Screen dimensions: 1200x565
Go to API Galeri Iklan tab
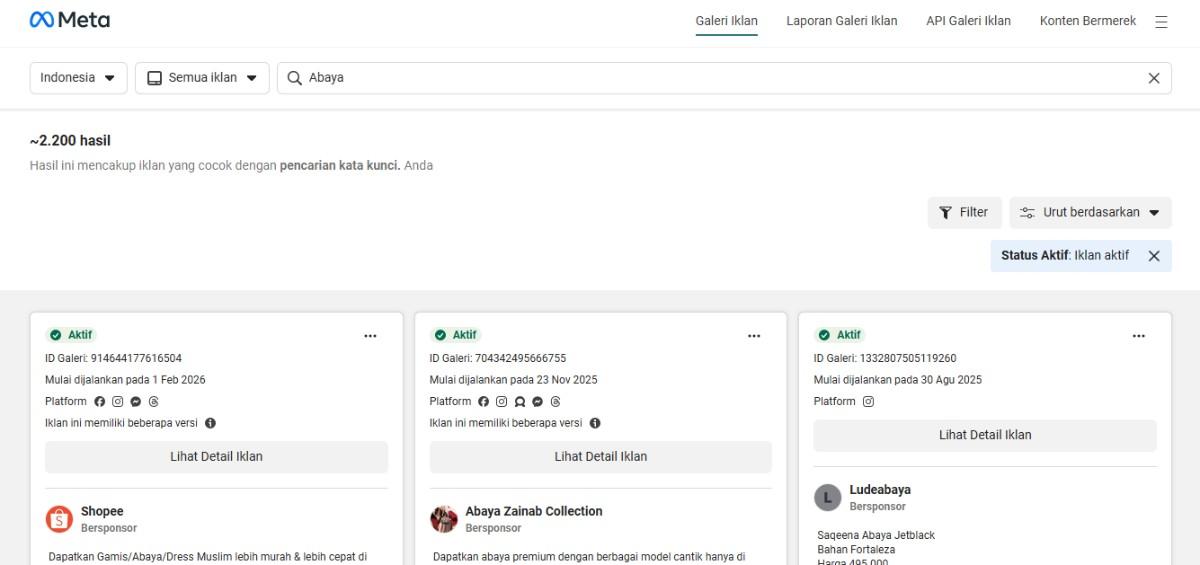[968, 21]
